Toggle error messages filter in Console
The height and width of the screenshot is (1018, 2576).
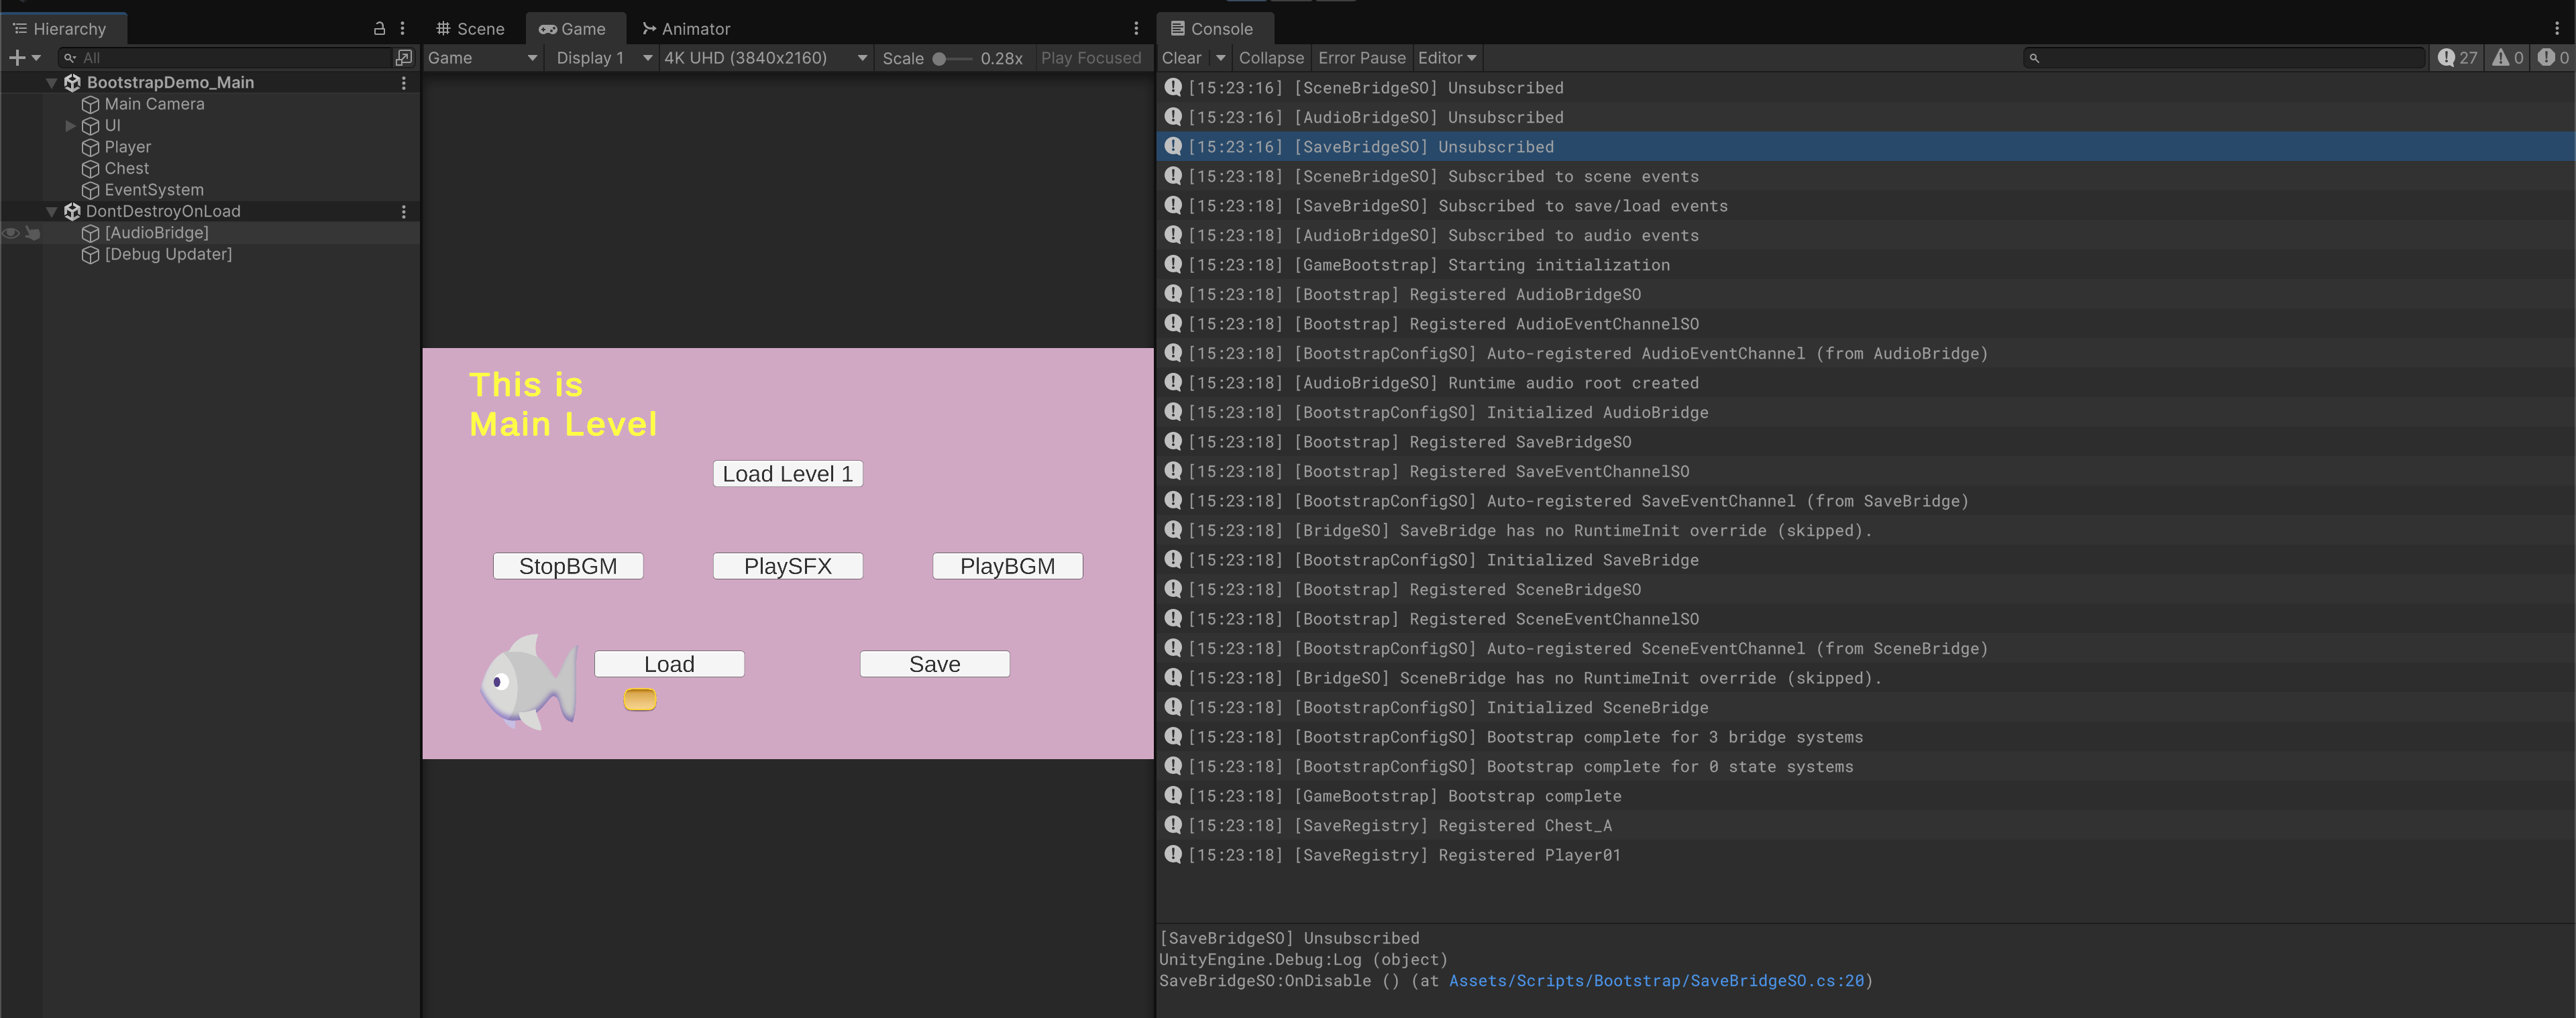point(2553,58)
